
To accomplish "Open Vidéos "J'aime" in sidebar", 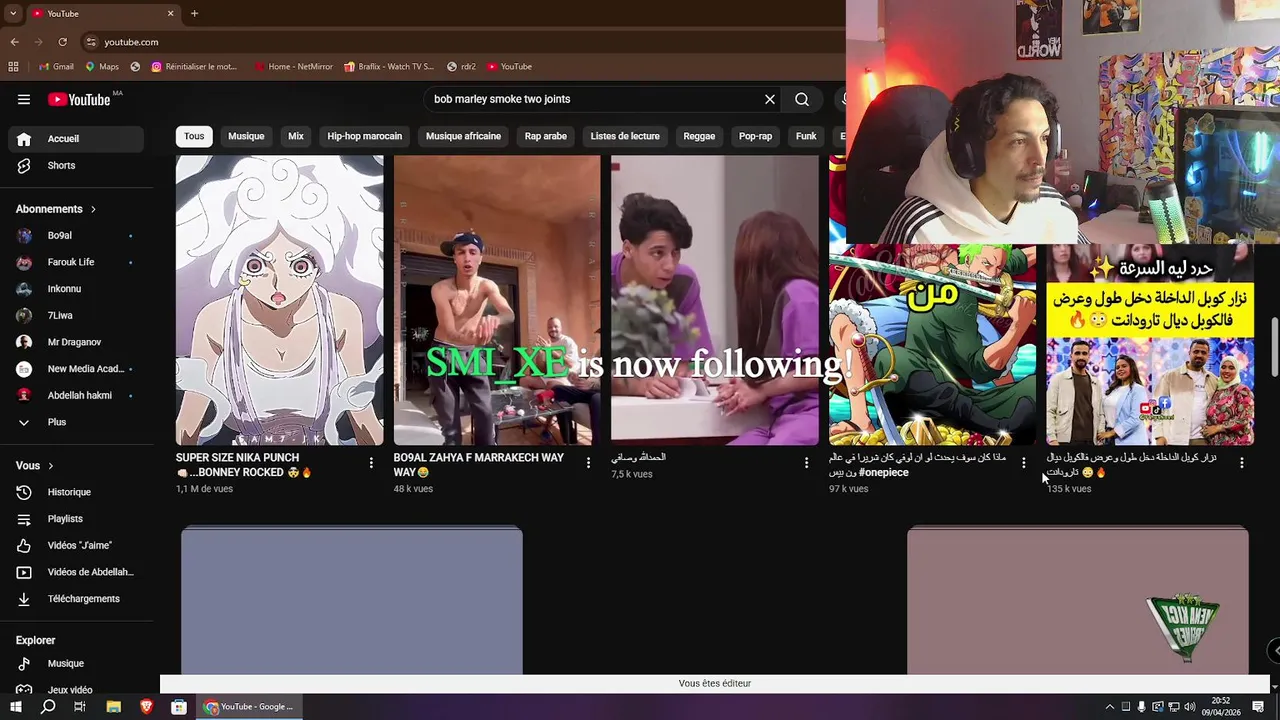I will 80,545.
